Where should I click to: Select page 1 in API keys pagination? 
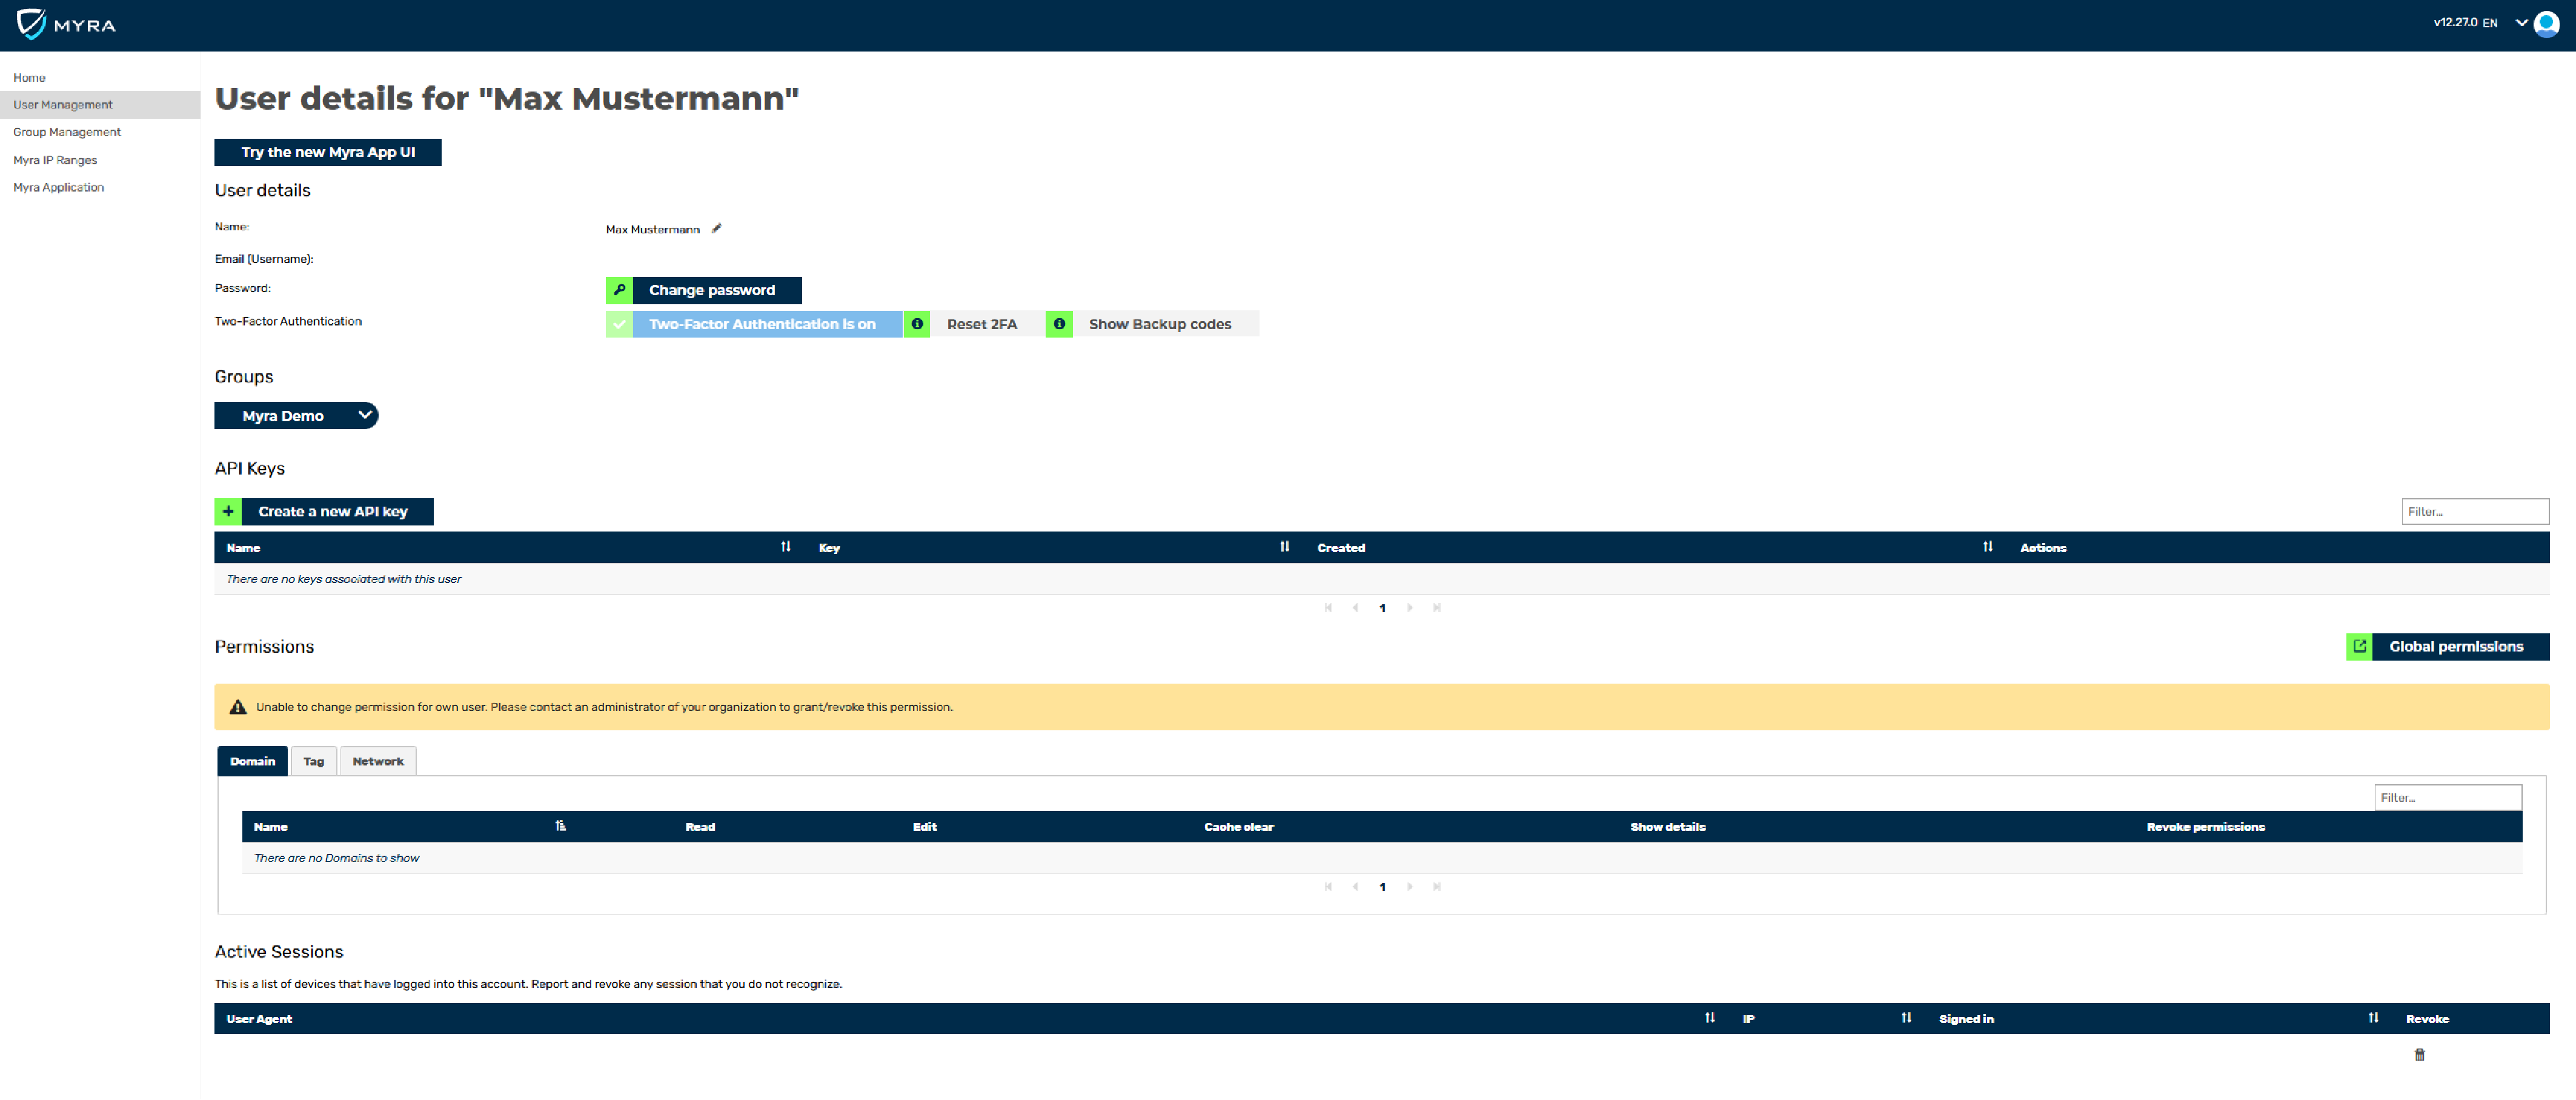click(1382, 608)
